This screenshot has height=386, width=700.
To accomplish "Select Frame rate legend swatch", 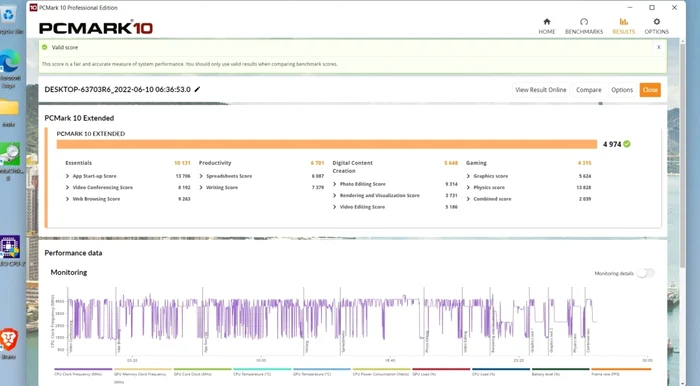I will (x=621, y=369).
